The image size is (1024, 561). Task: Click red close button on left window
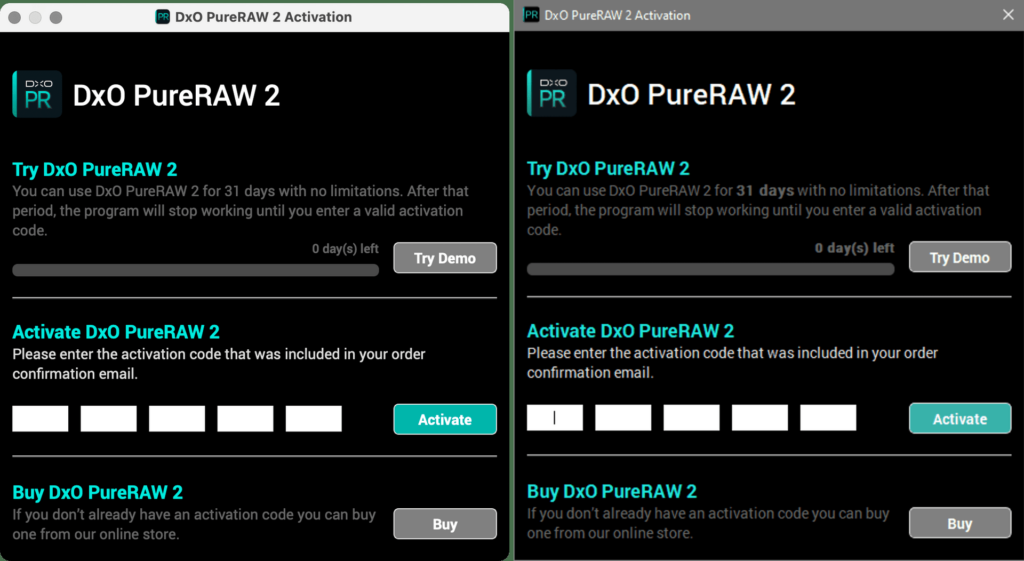(x=14, y=18)
